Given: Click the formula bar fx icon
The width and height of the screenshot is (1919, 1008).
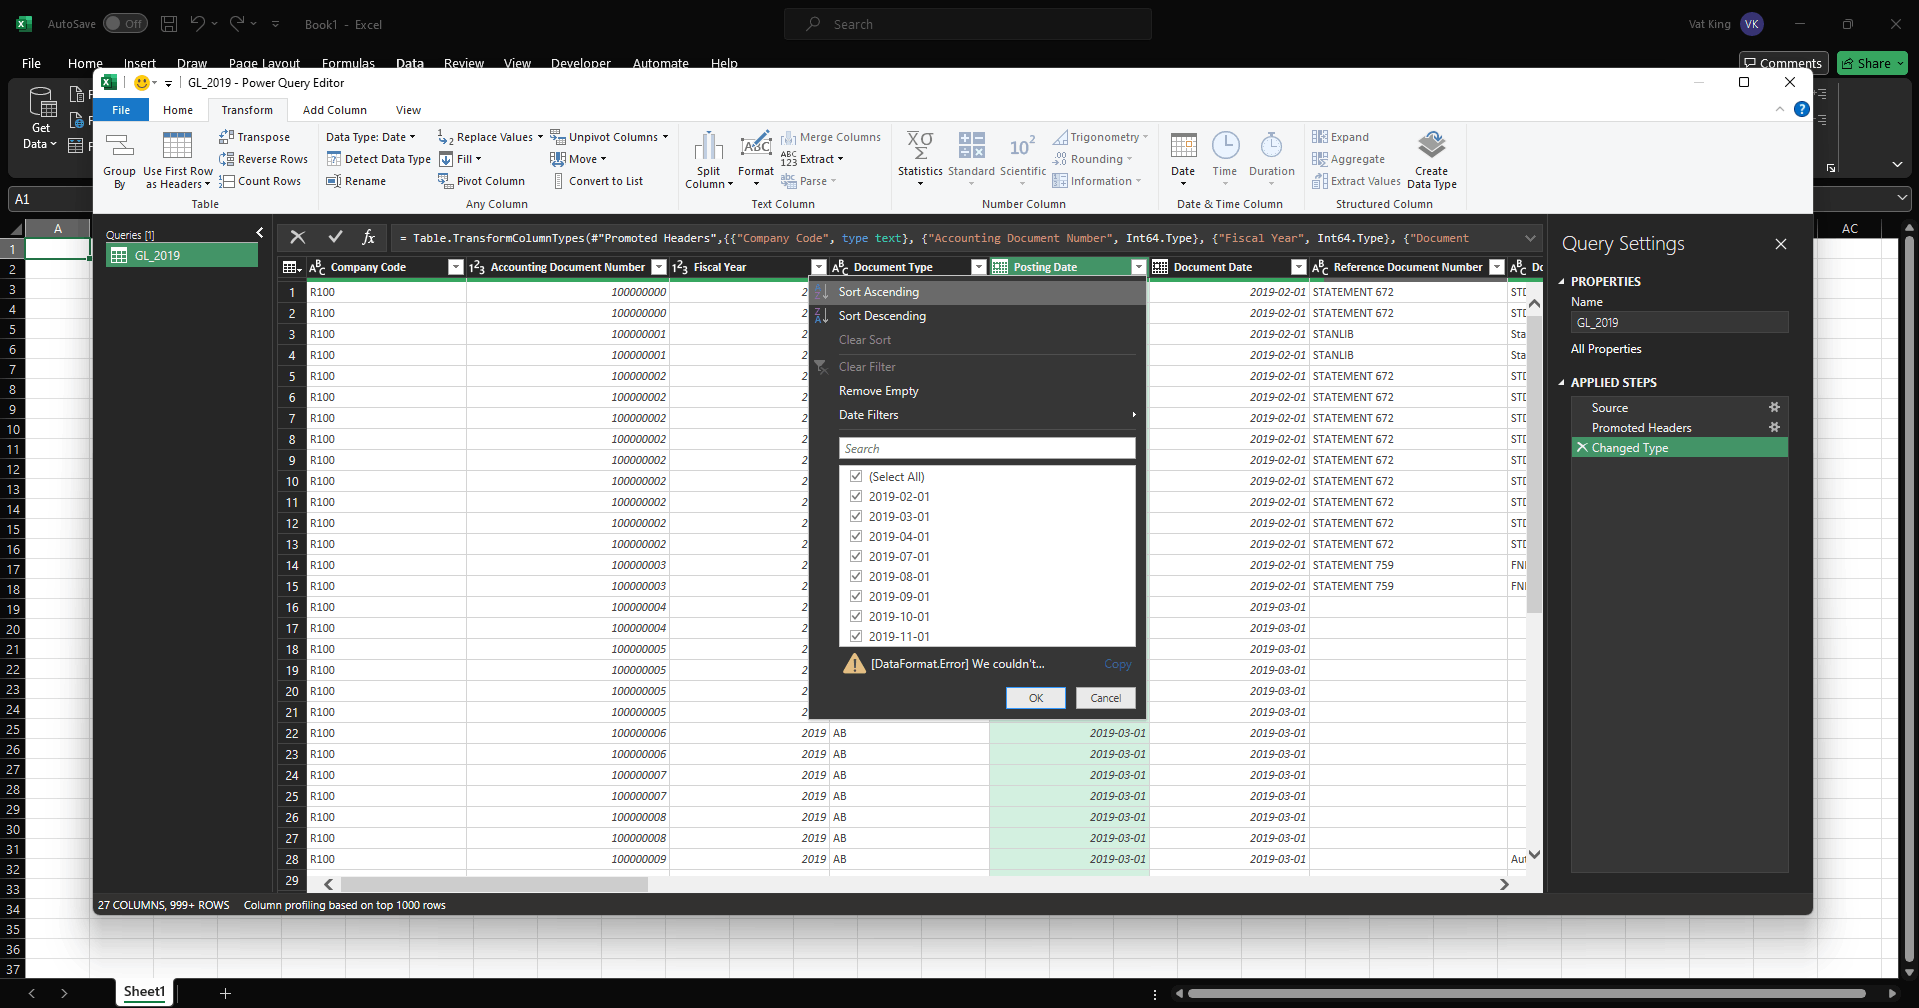Looking at the screenshot, I should tap(369, 237).
